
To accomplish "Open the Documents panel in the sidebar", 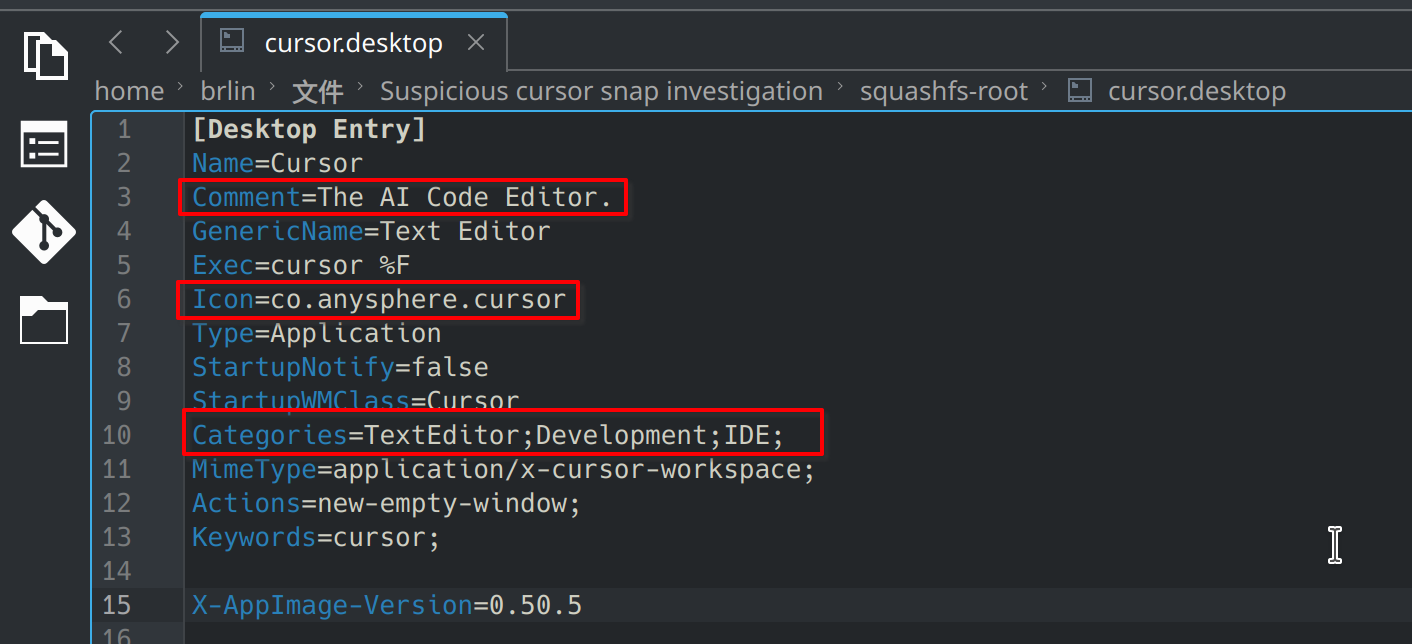I will [45, 56].
